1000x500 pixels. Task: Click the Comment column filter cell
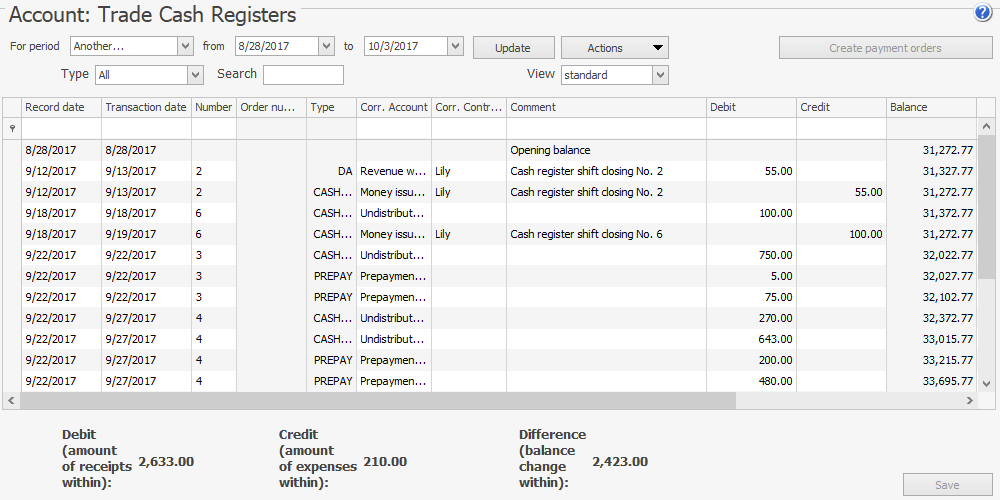click(606, 128)
